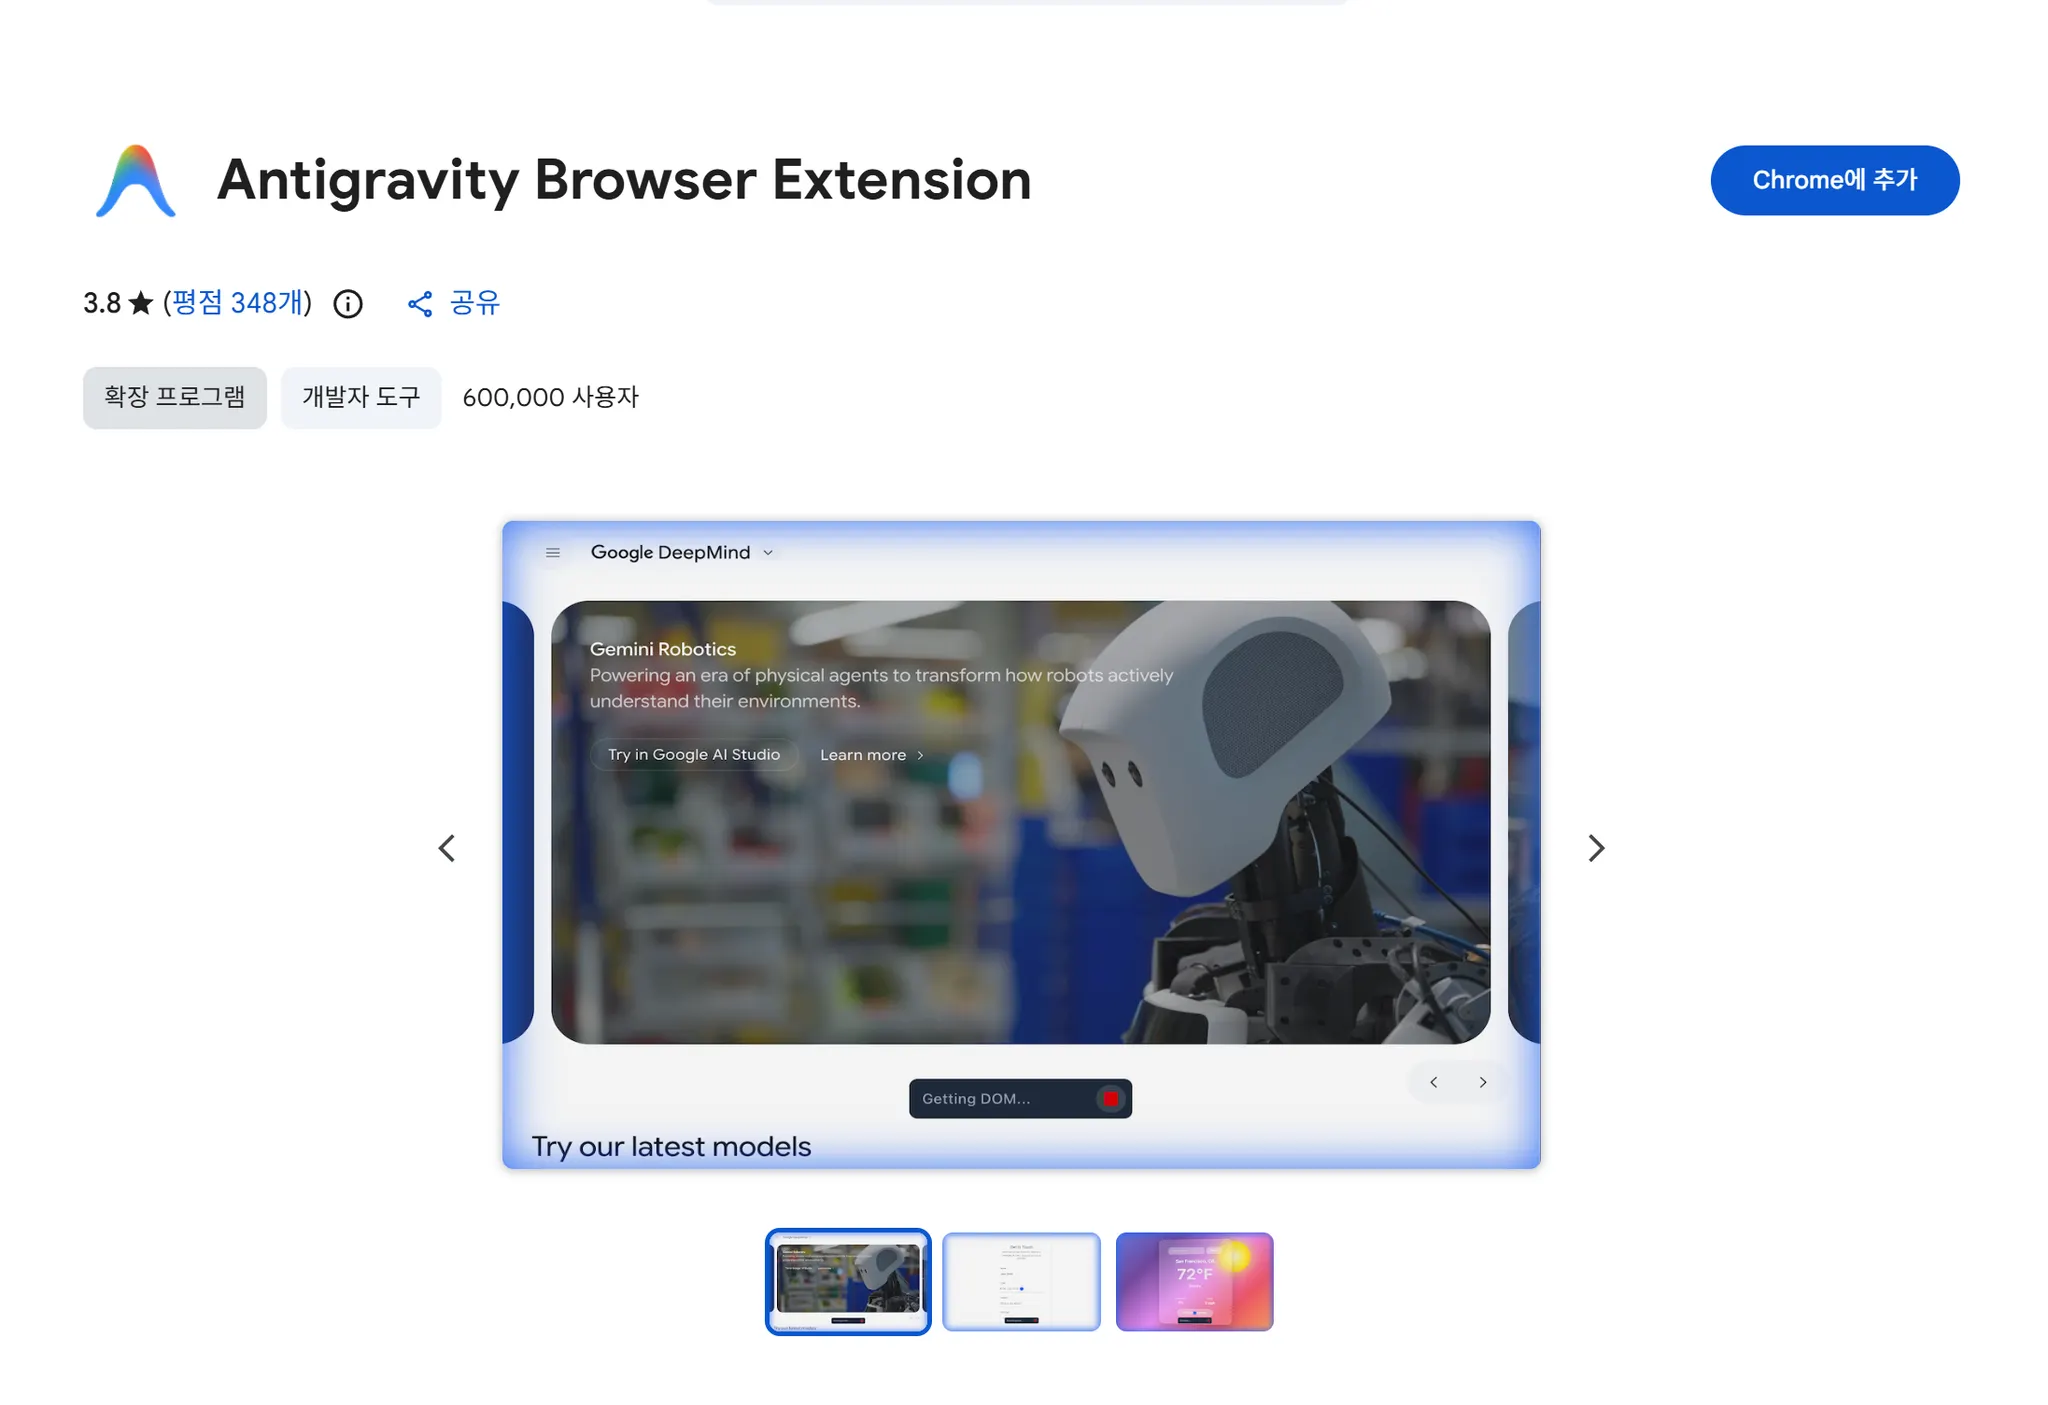Click the small right chevron inside the screenshot
This screenshot has height=1405, width=2048.
(1483, 1082)
